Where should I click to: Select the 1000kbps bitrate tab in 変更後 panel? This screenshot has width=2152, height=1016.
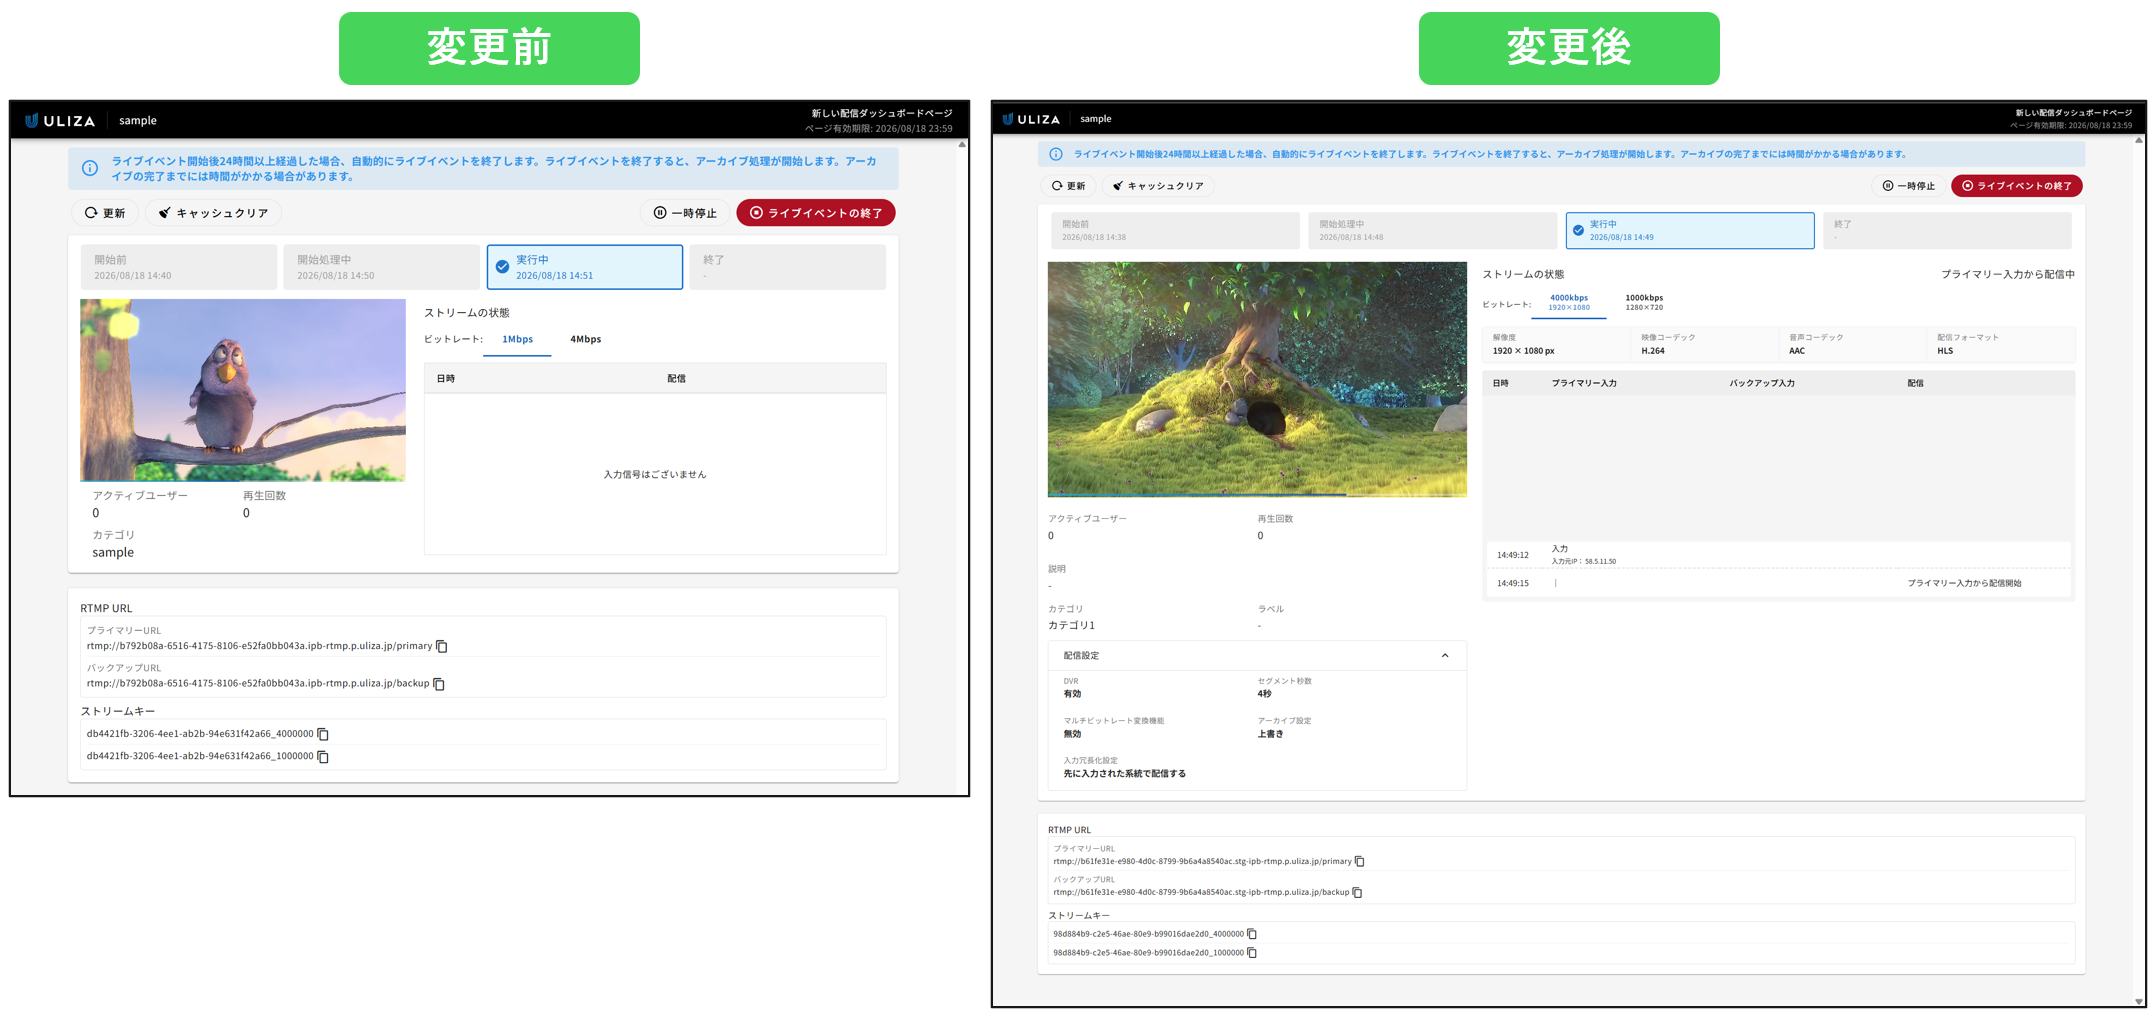pos(1644,302)
